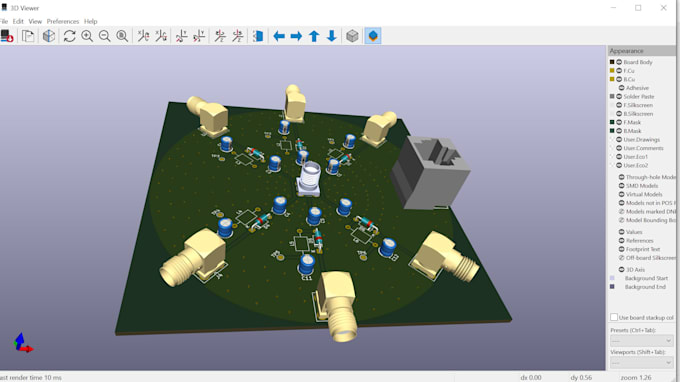The image size is (680, 382).
Task: Toggle Footprint Text visibility eye
Action: 621,249
